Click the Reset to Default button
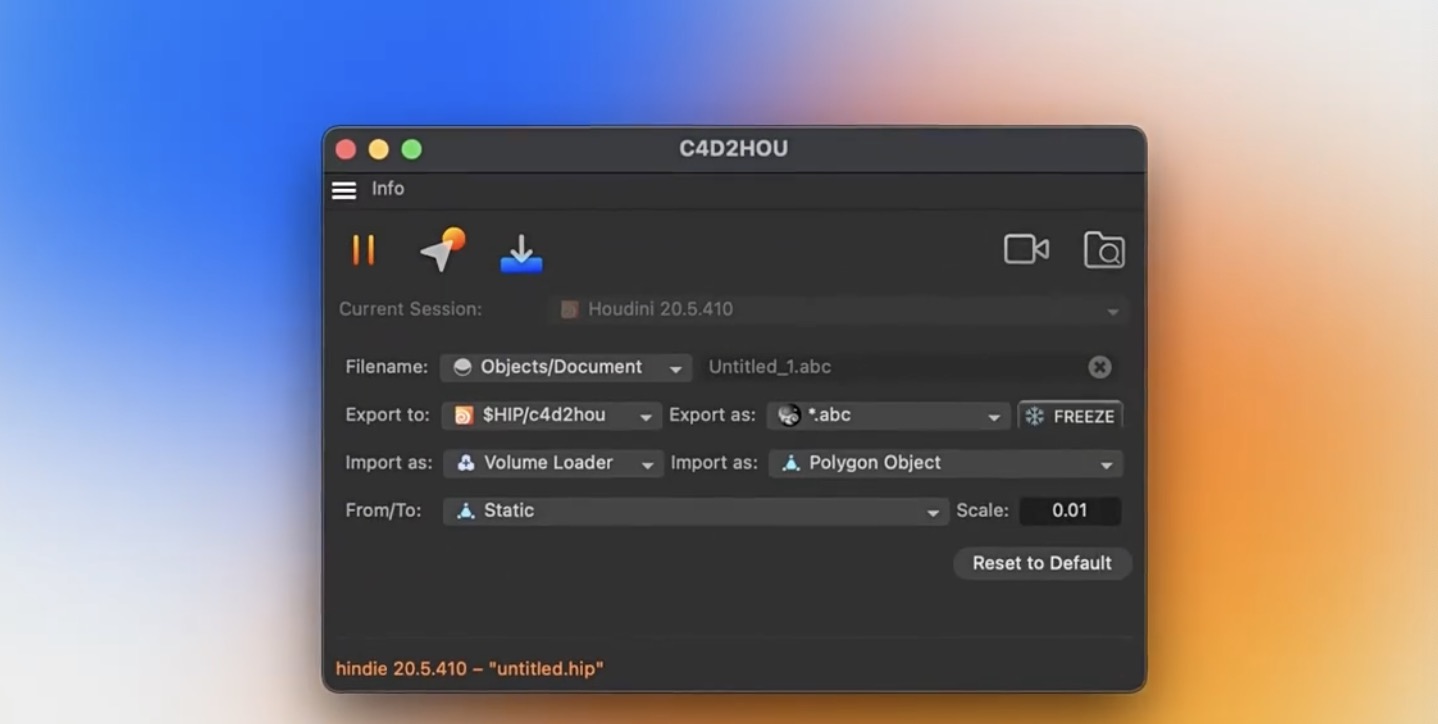 [1041, 563]
